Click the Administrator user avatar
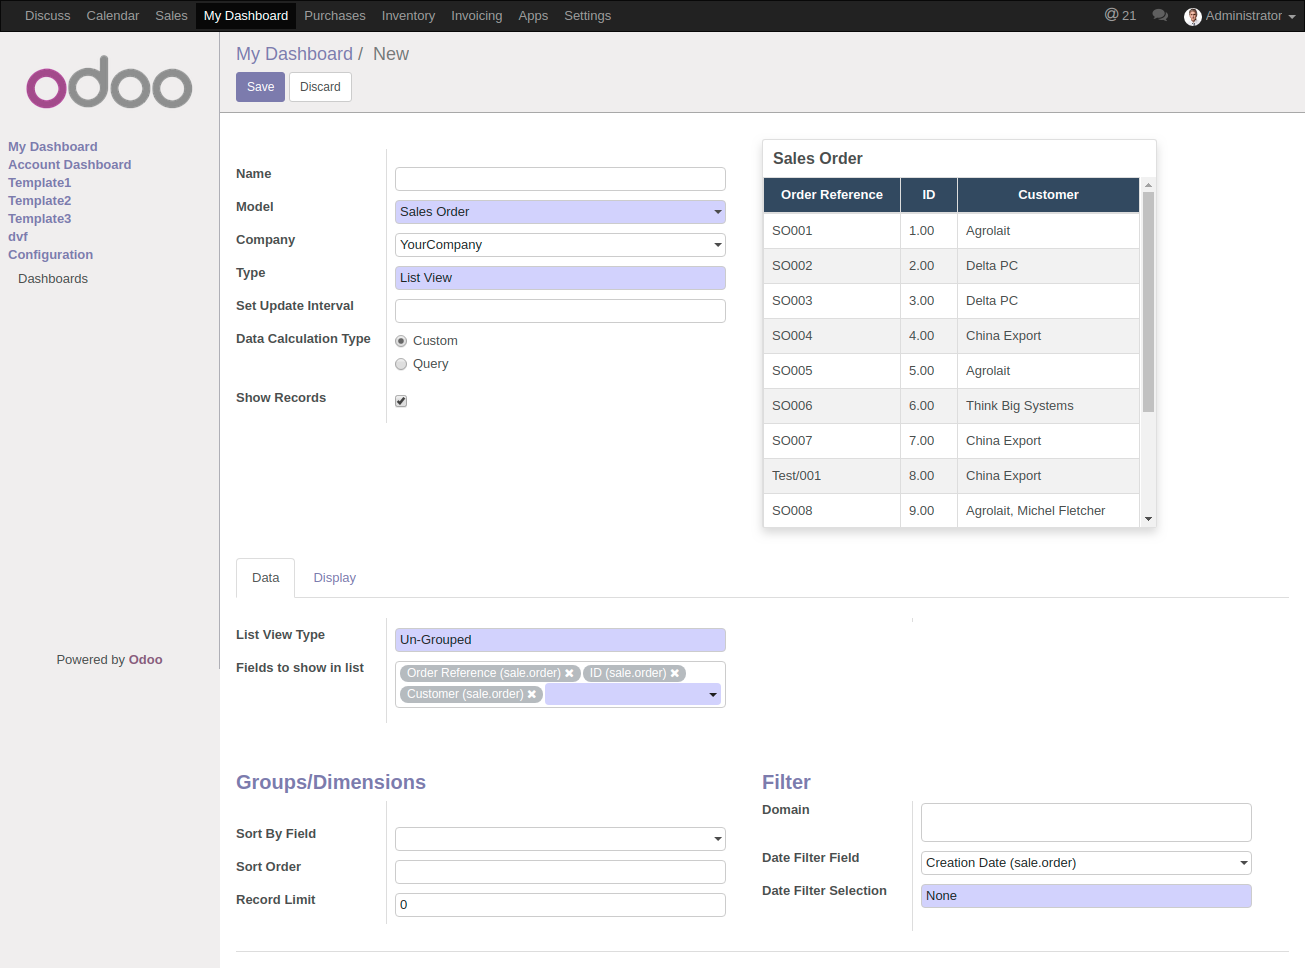The height and width of the screenshot is (968, 1305). [1192, 16]
